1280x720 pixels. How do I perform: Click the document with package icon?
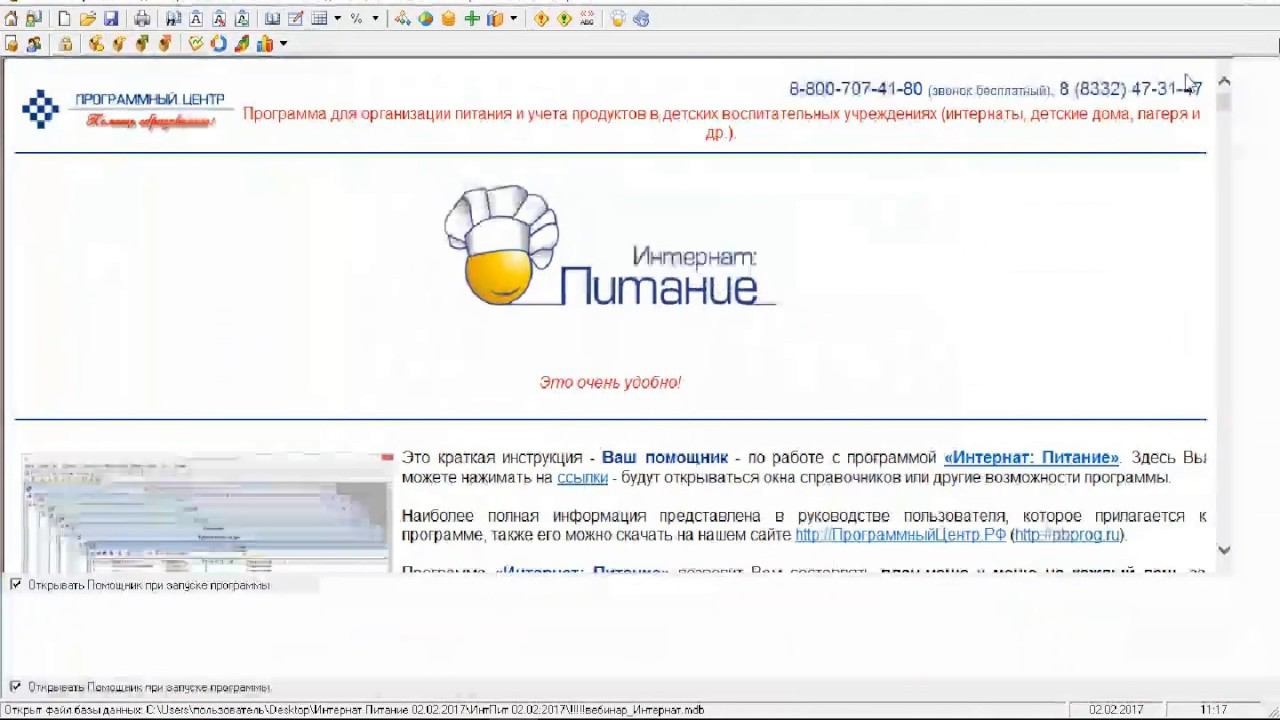point(11,44)
